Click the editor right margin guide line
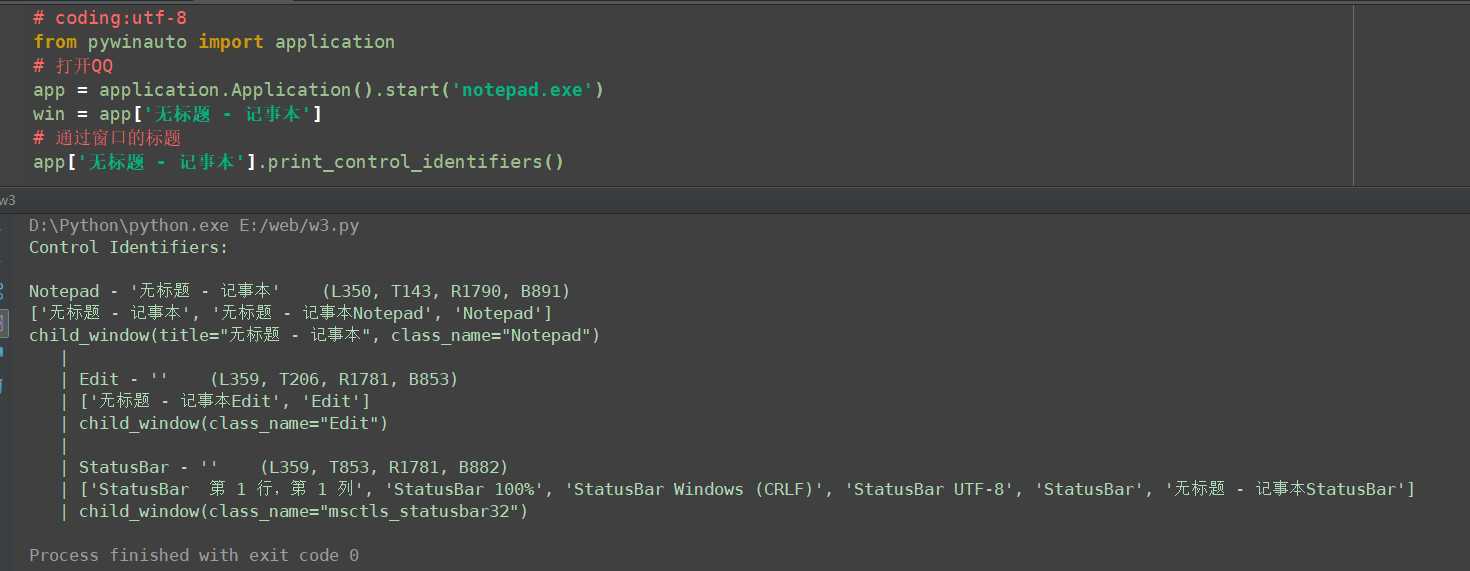 point(1353,92)
